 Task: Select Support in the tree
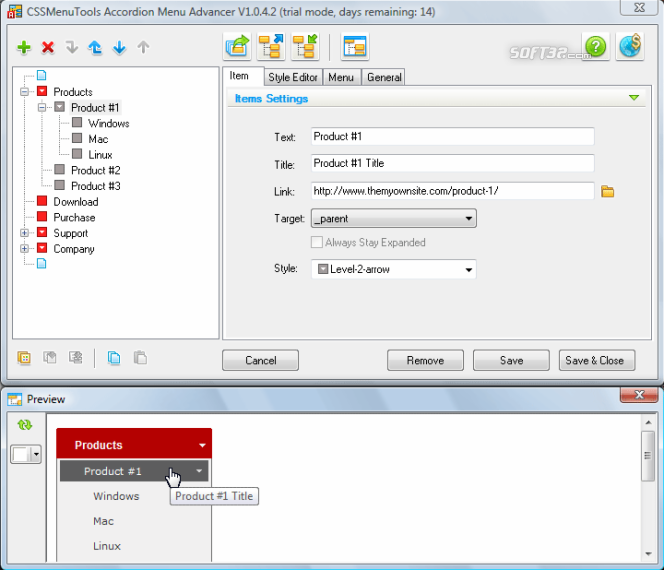pos(71,233)
